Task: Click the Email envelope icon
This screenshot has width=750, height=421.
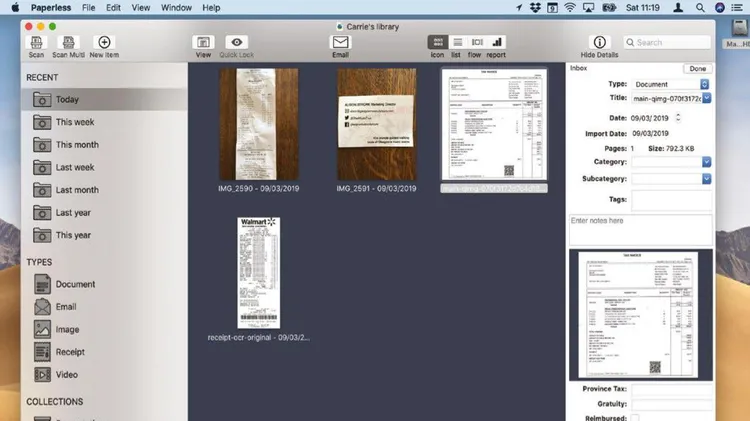Action: [340, 43]
